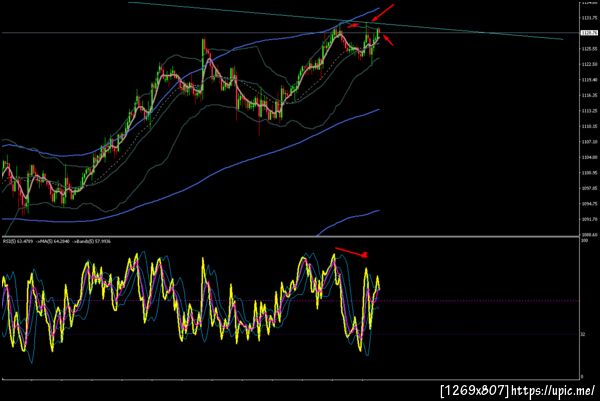Click the 32 level label on RSI scale
Viewport: 600px width, 401px height.
pyautogui.click(x=583, y=334)
